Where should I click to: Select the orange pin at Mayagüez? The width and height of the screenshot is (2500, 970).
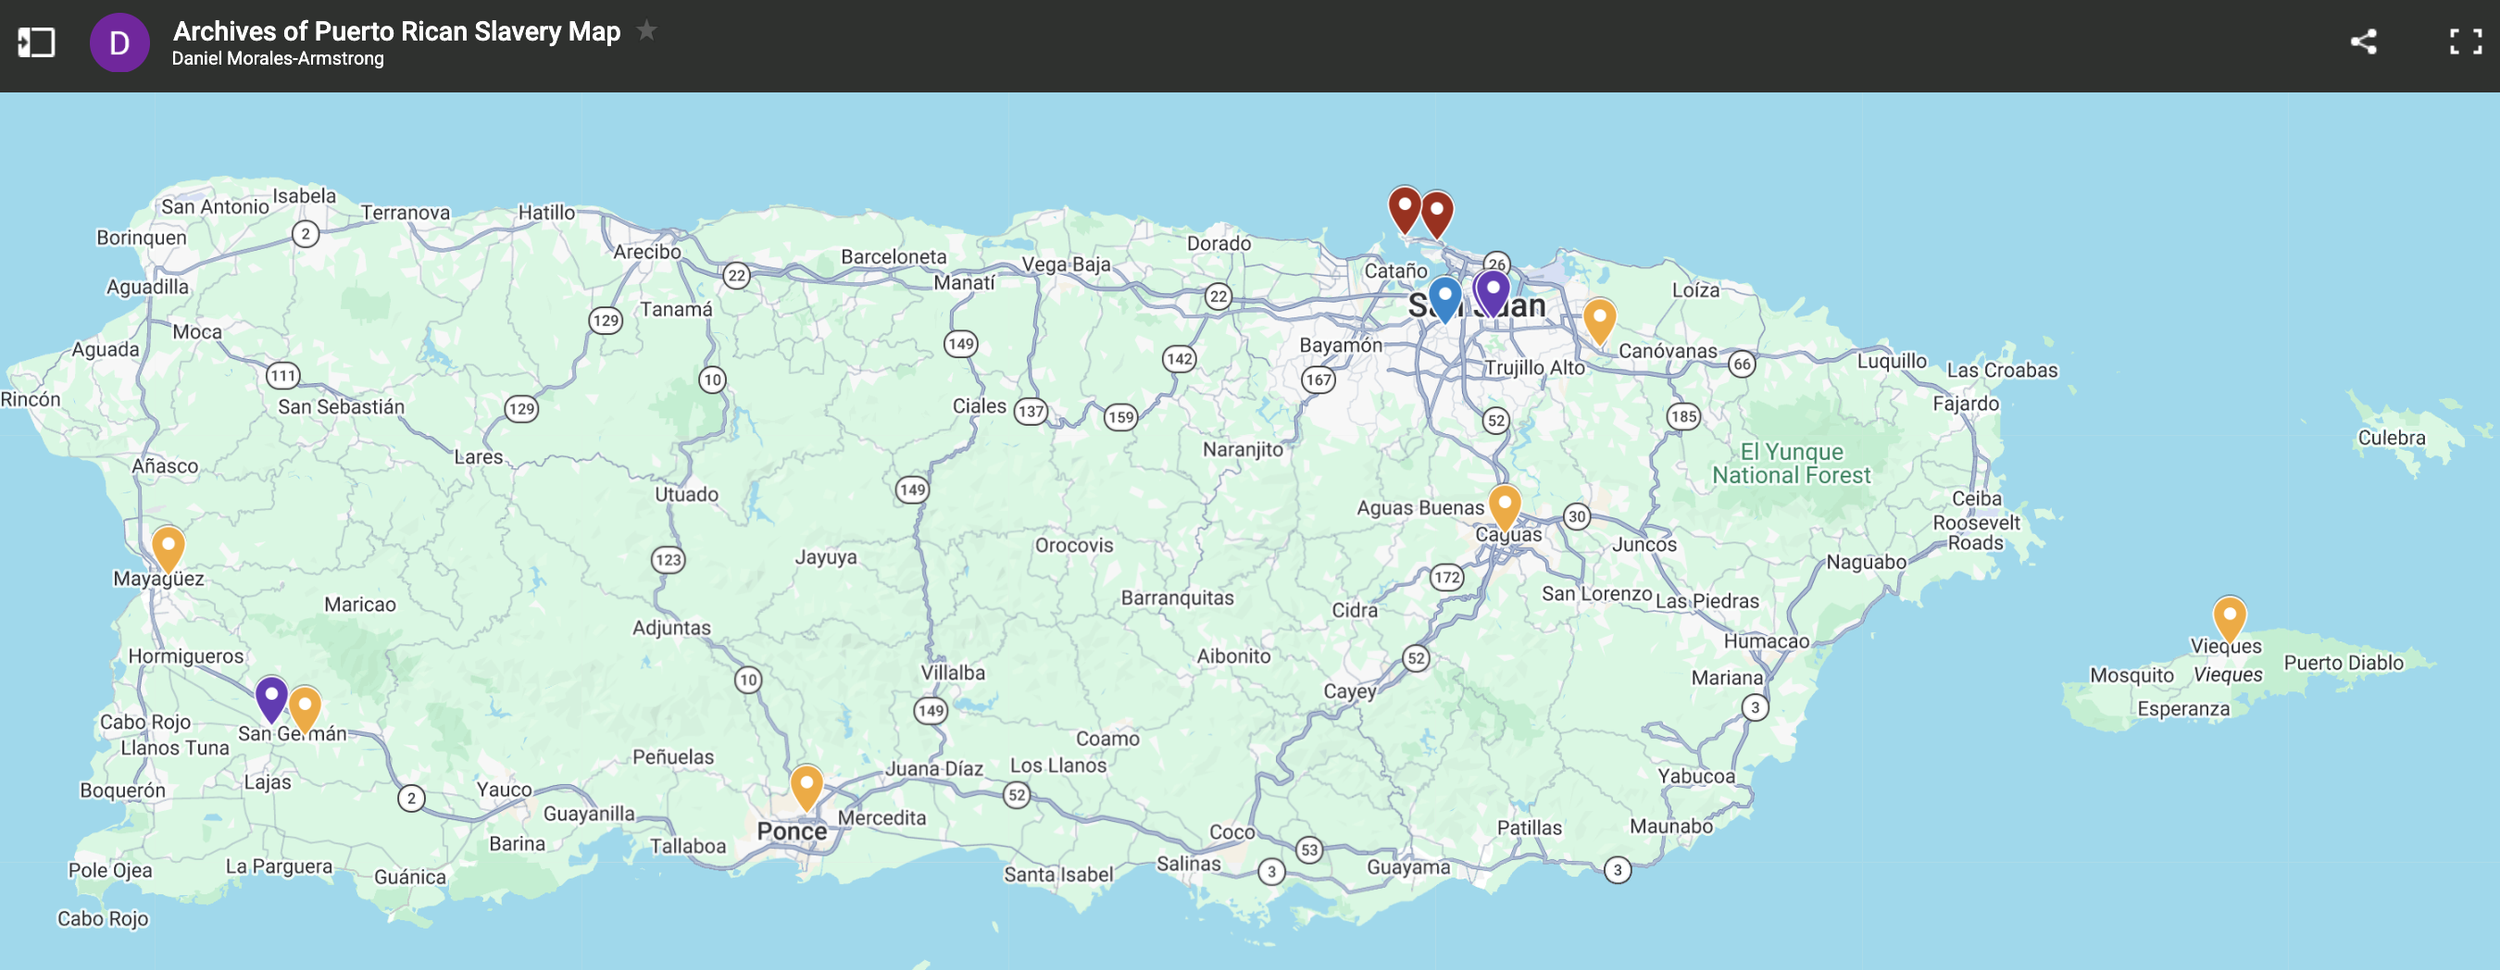point(168,550)
